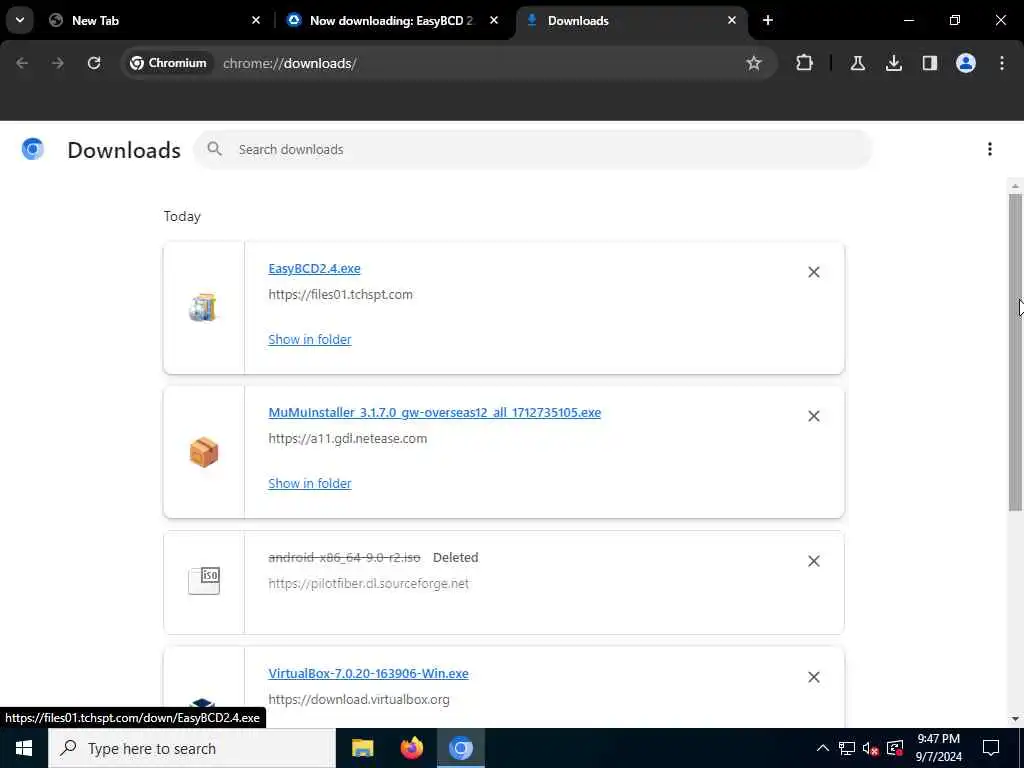Click the Chromium logo beside Downloads title
The image size is (1024, 768).
[33, 150]
